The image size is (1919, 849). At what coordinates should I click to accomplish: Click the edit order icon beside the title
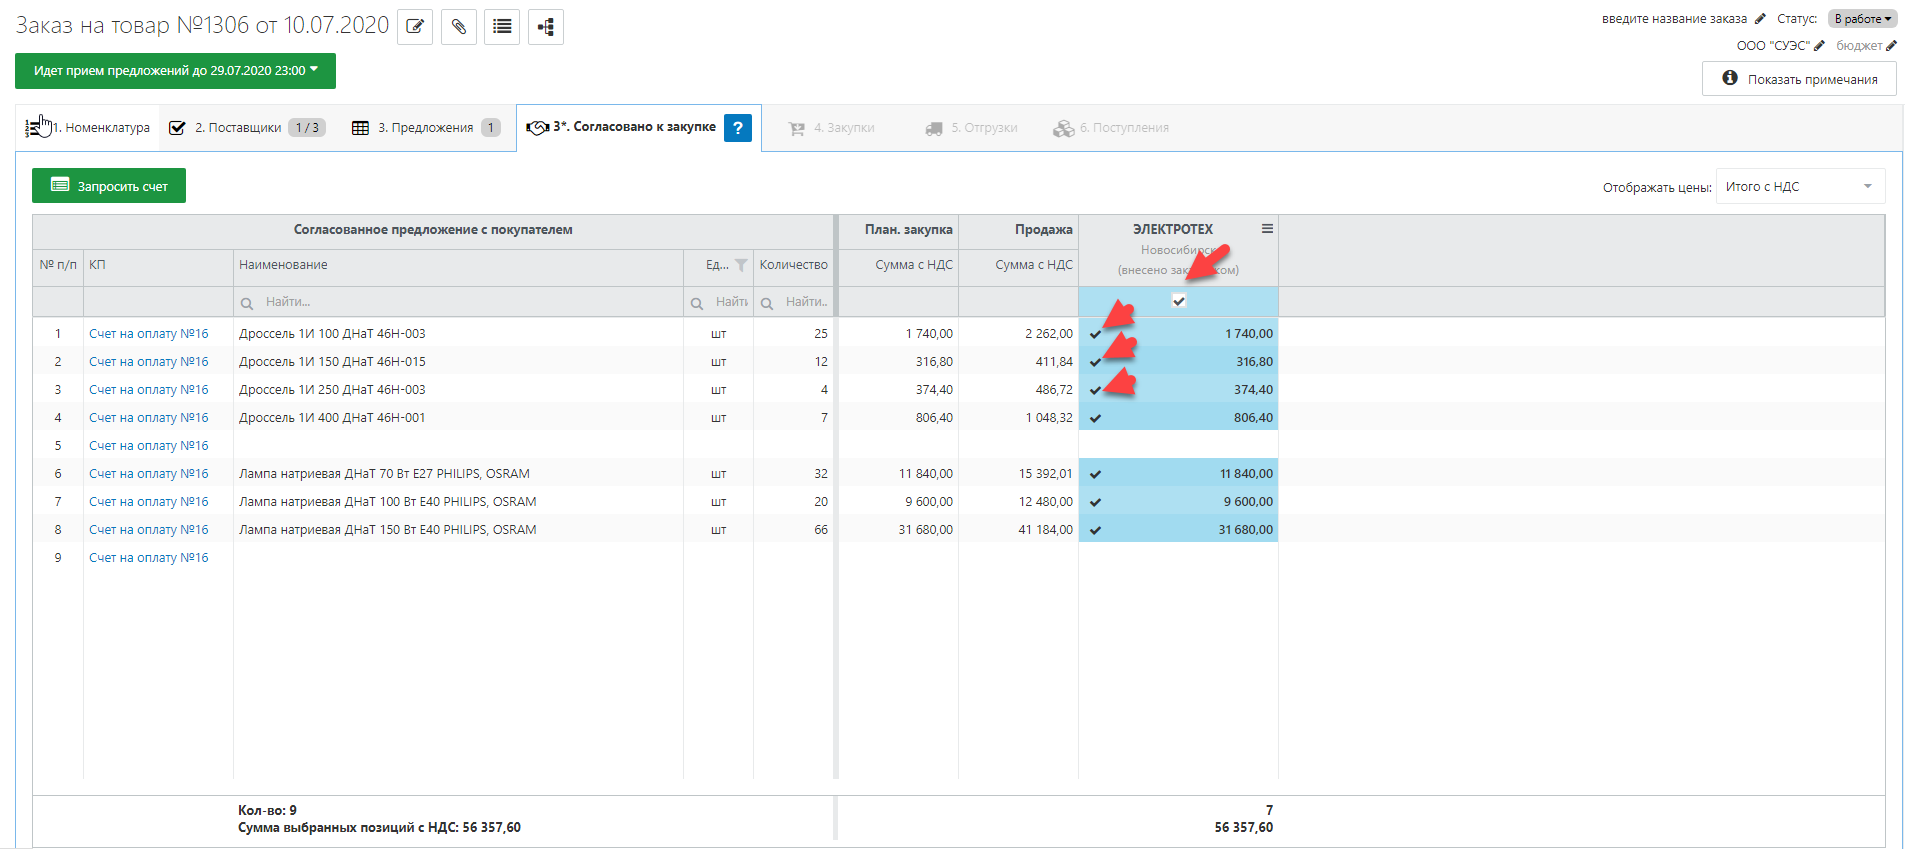[415, 27]
